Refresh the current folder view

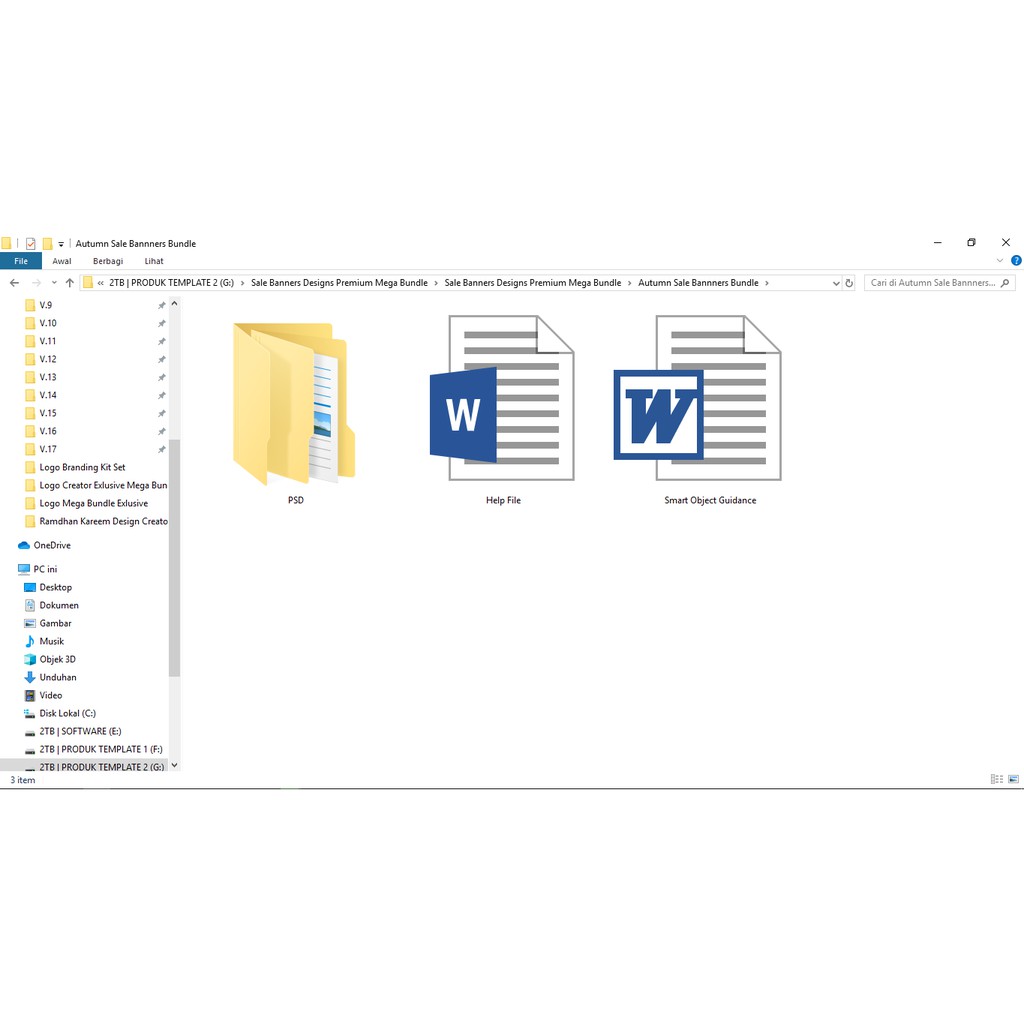tap(849, 283)
